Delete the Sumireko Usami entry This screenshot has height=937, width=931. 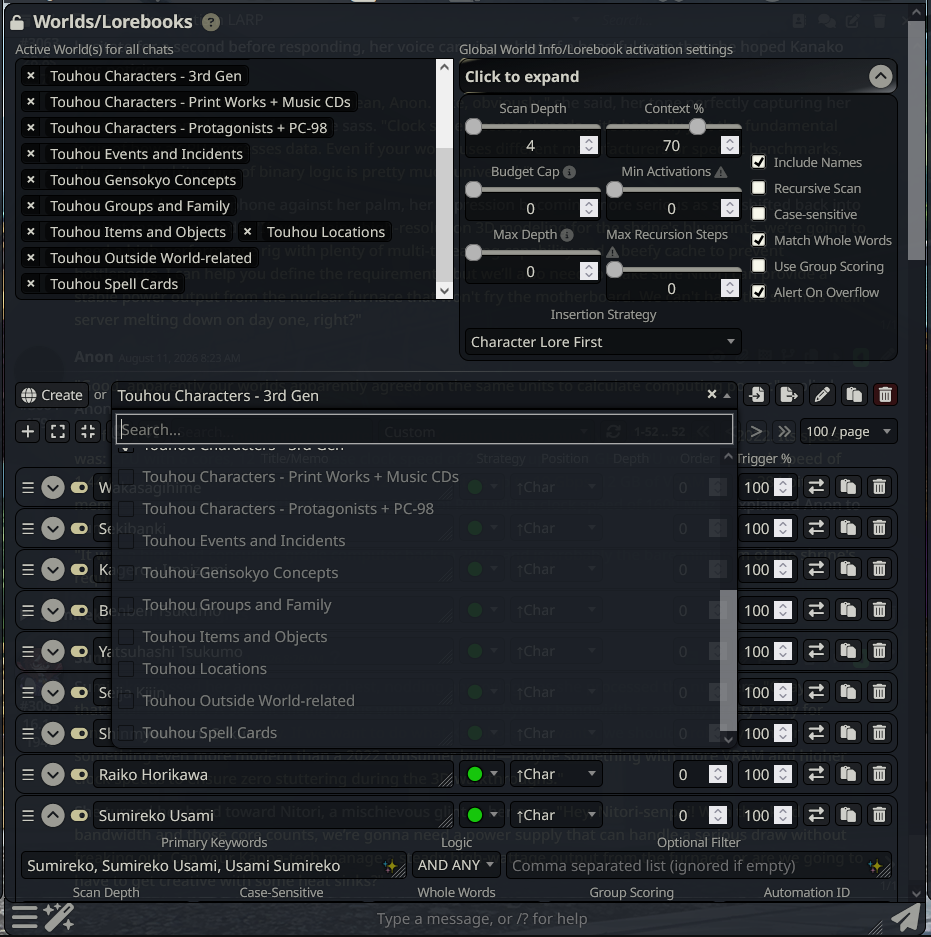(x=879, y=815)
